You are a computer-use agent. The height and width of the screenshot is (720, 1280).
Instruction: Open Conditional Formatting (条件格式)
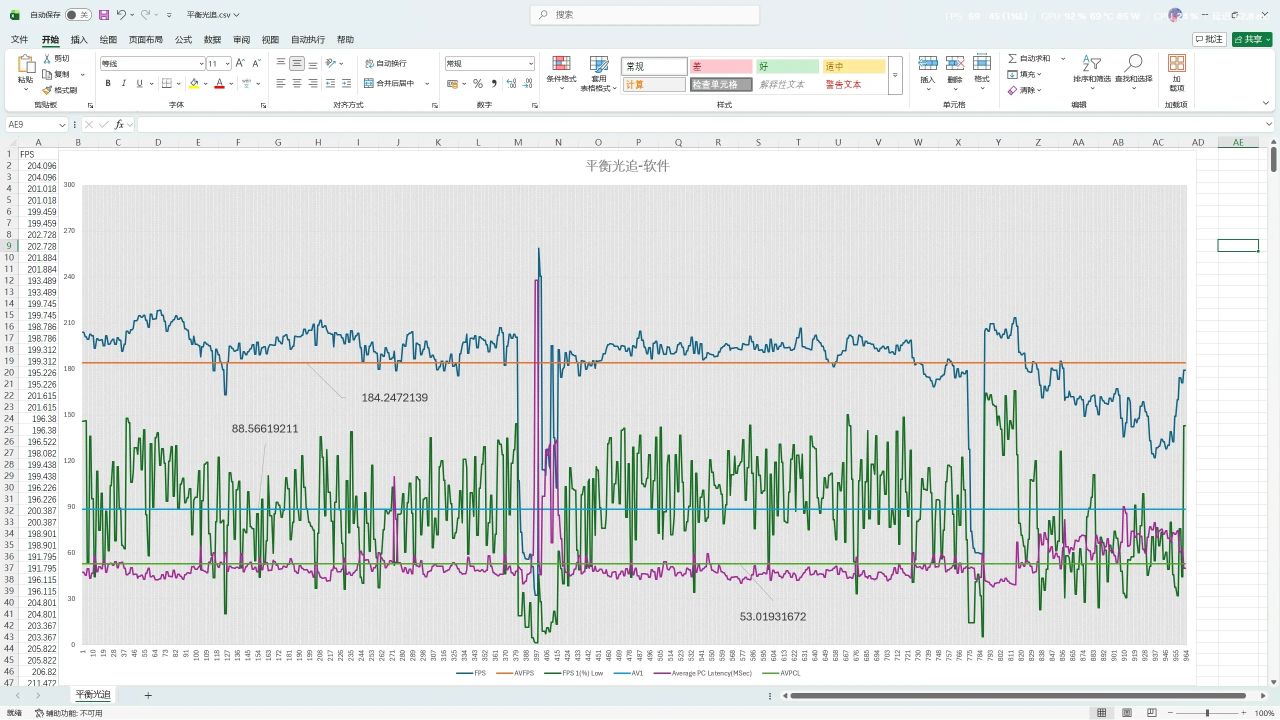(561, 73)
